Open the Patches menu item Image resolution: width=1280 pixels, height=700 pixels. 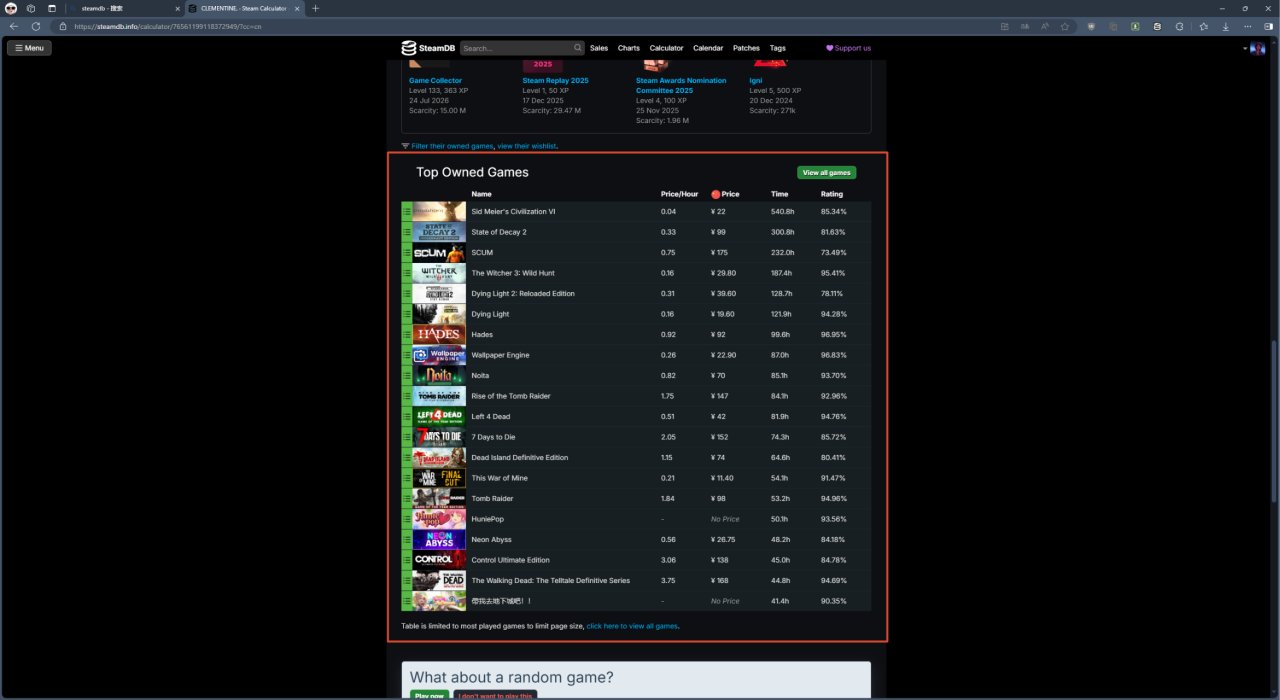pos(746,48)
